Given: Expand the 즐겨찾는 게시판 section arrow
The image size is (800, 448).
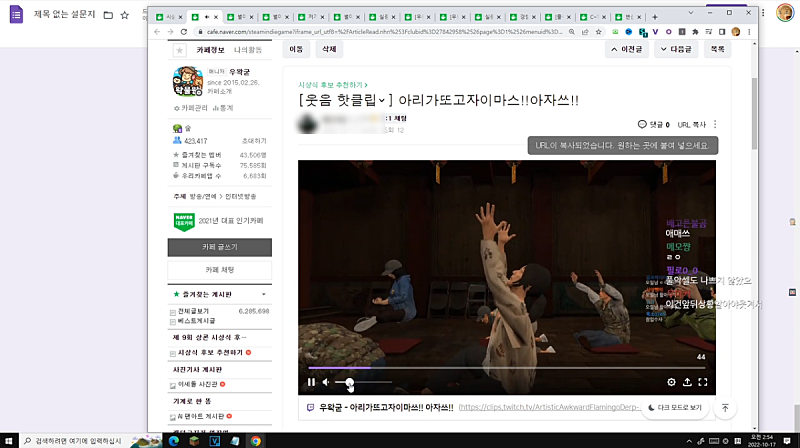Looking at the screenshot, I should [264, 296].
